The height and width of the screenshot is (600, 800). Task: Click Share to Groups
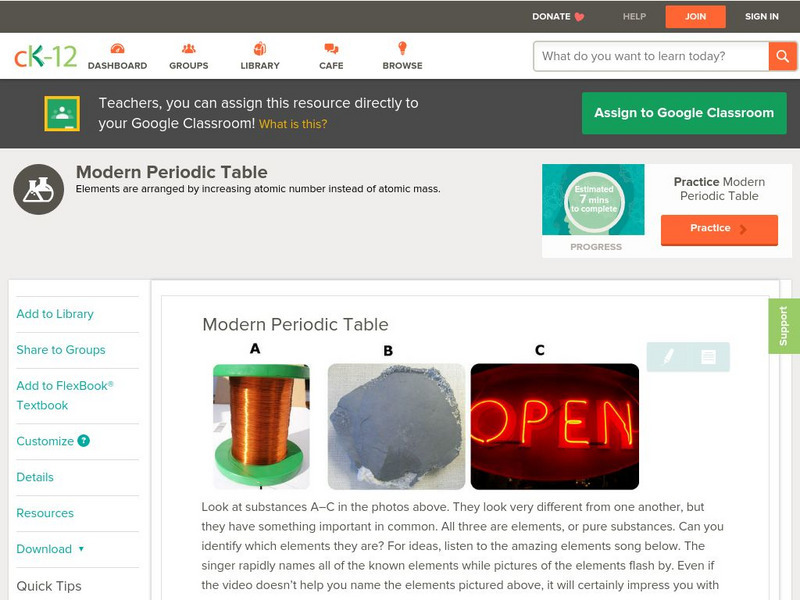[61, 350]
